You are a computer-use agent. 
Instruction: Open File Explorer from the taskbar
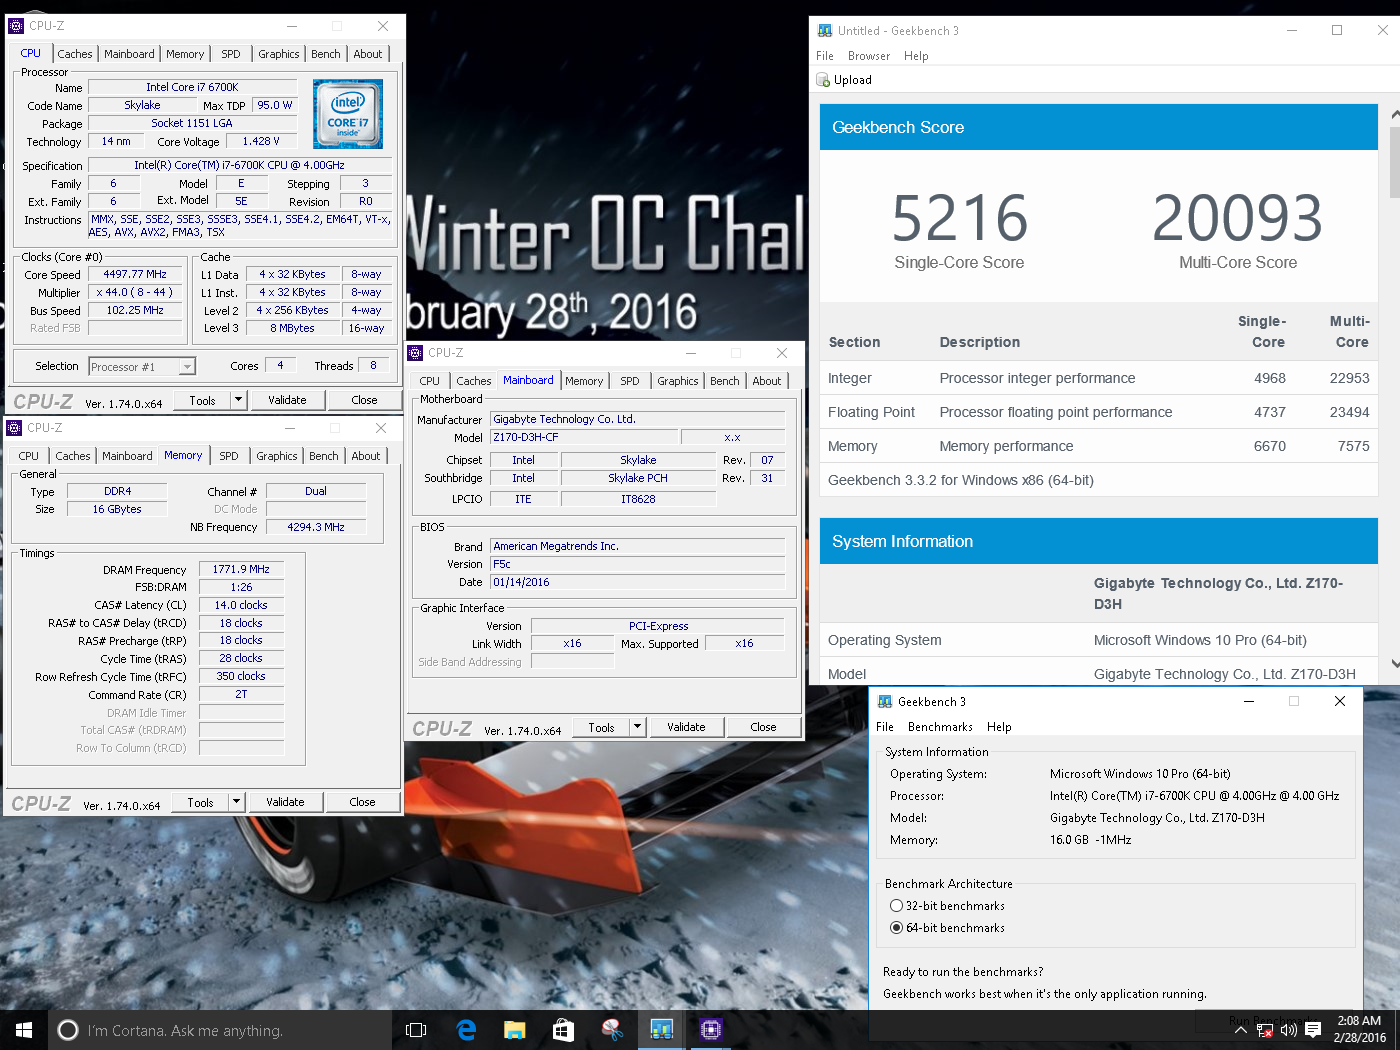pos(515,1030)
